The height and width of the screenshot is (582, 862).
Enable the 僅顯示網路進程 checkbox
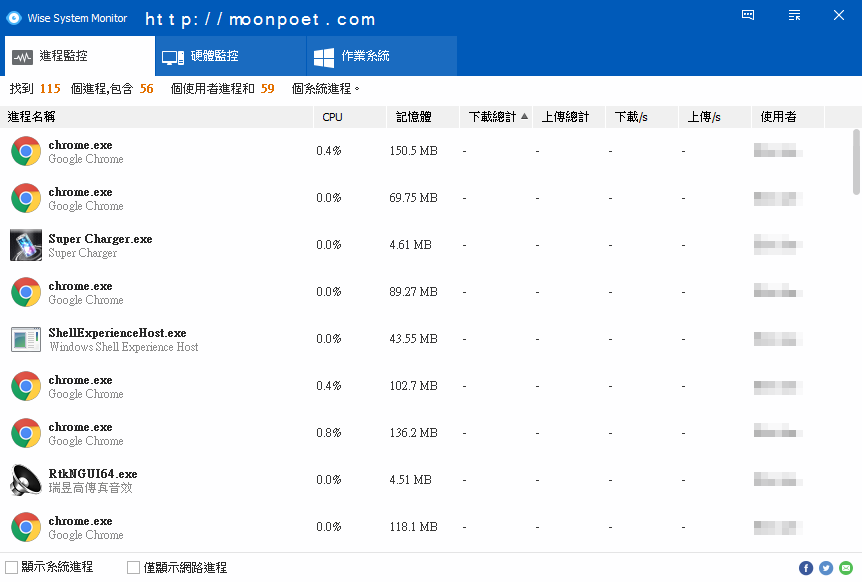pos(134,566)
